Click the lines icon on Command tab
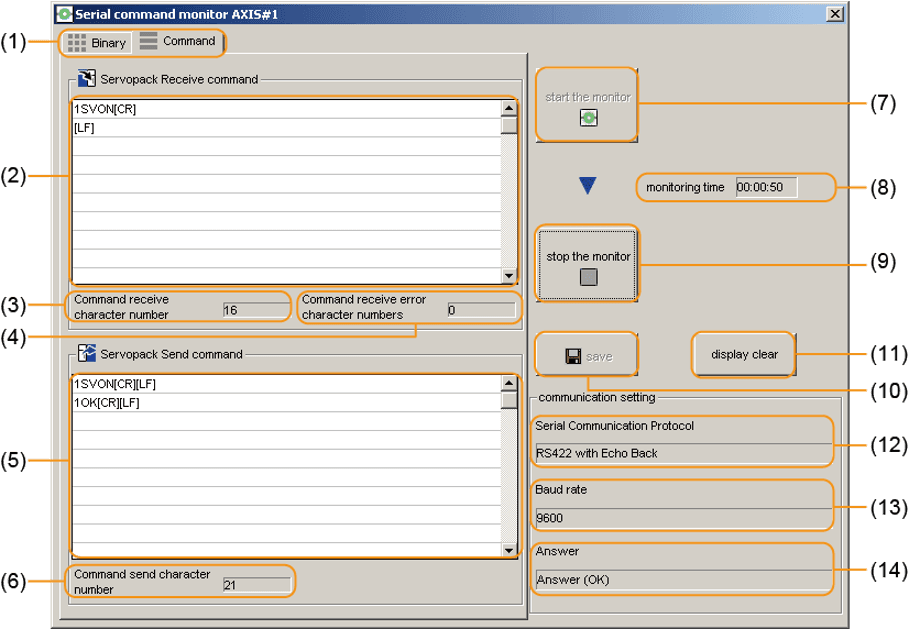 148,42
